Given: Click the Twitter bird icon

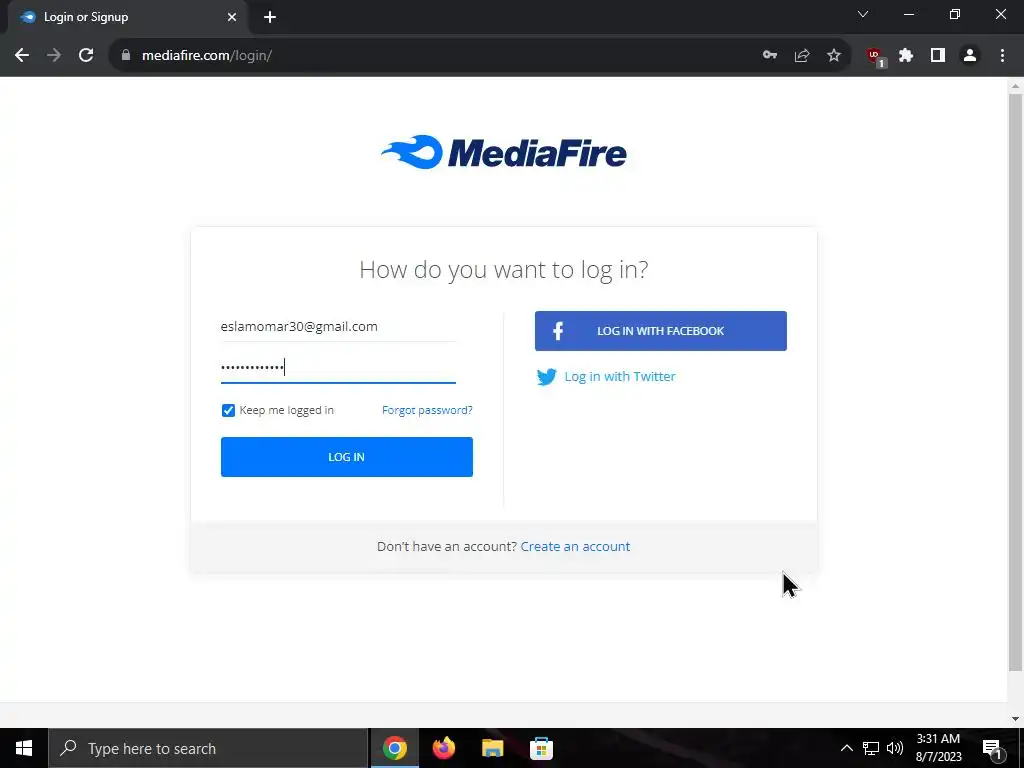Looking at the screenshot, I should (x=547, y=377).
